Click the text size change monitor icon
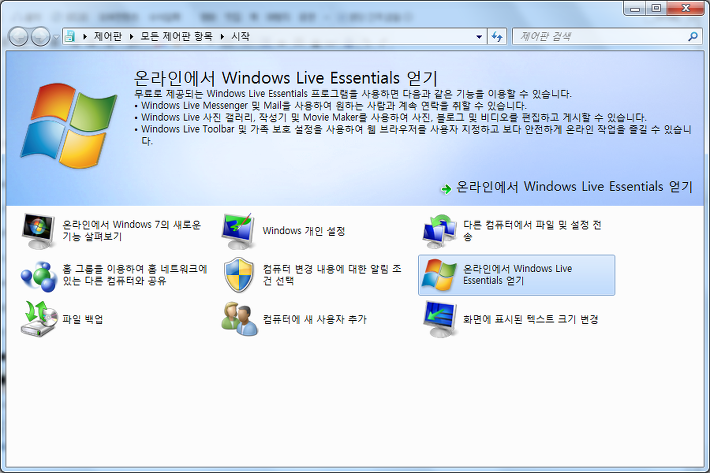Image resolution: width=710 pixels, height=473 pixels. click(x=440, y=319)
